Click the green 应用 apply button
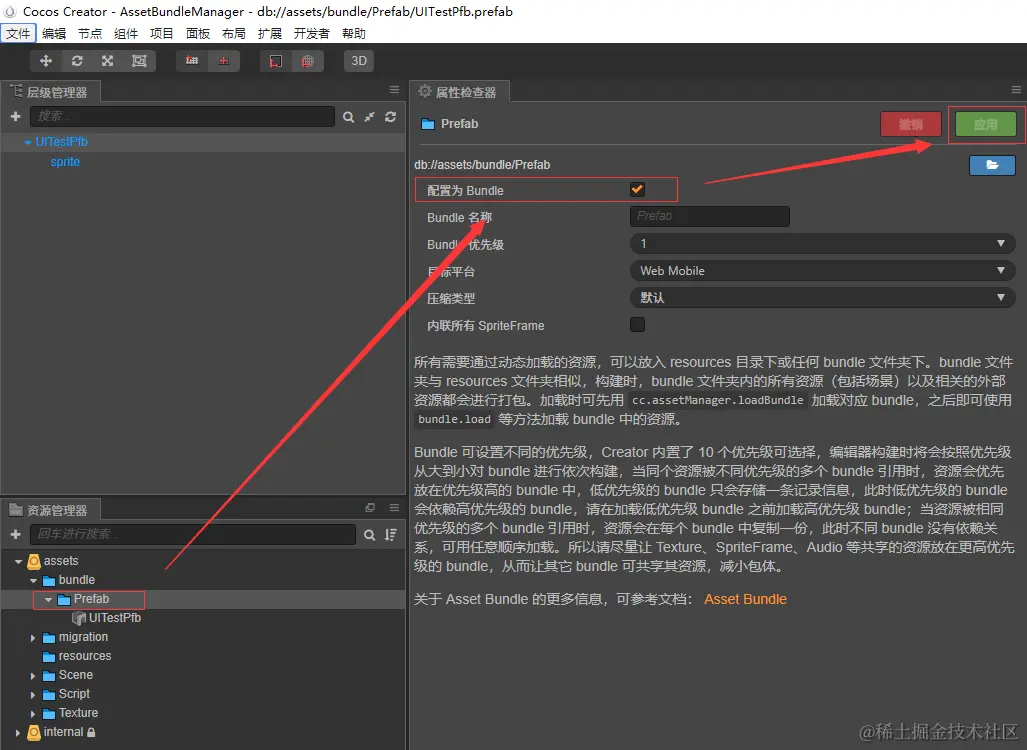This screenshot has height=750, width=1027. 986,124
